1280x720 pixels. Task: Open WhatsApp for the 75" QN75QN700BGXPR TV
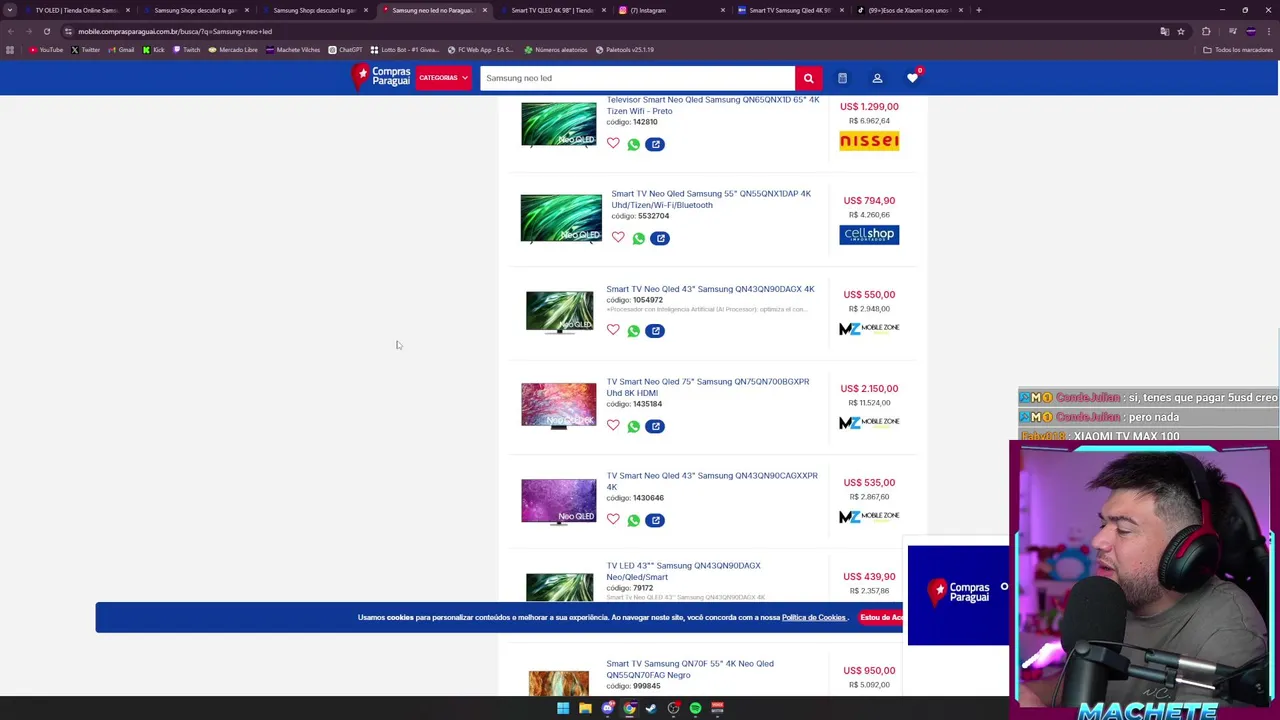634,426
